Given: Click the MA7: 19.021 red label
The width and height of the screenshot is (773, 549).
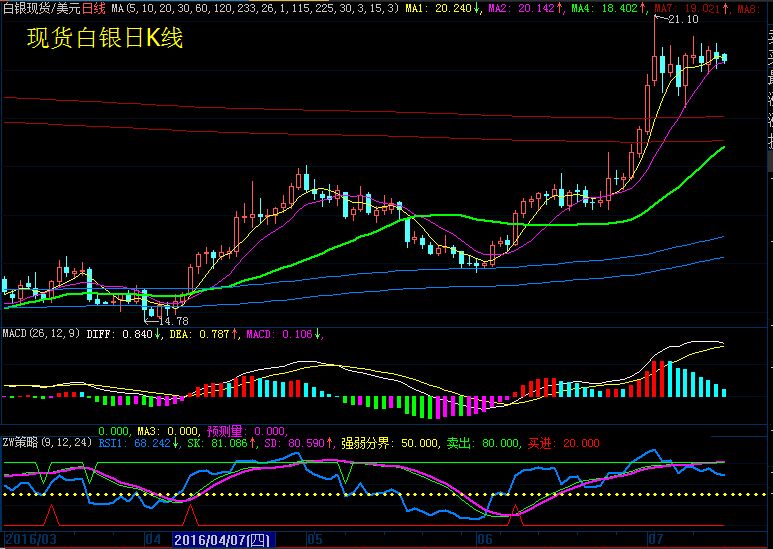Looking at the screenshot, I should [x=690, y=8].
